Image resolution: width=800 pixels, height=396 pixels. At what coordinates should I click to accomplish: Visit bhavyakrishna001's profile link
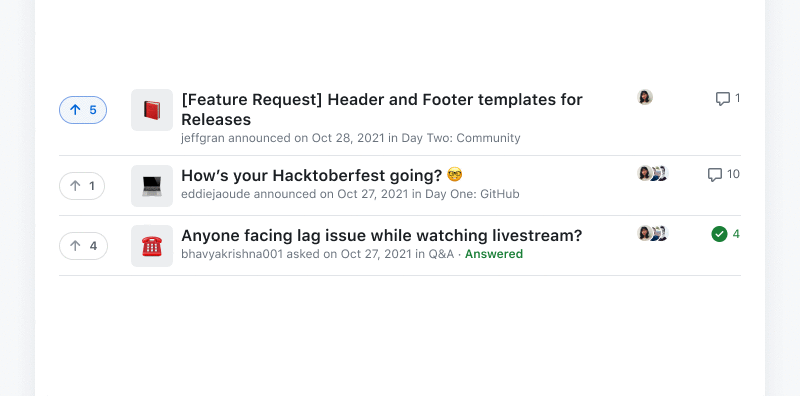tap(232, 254)
